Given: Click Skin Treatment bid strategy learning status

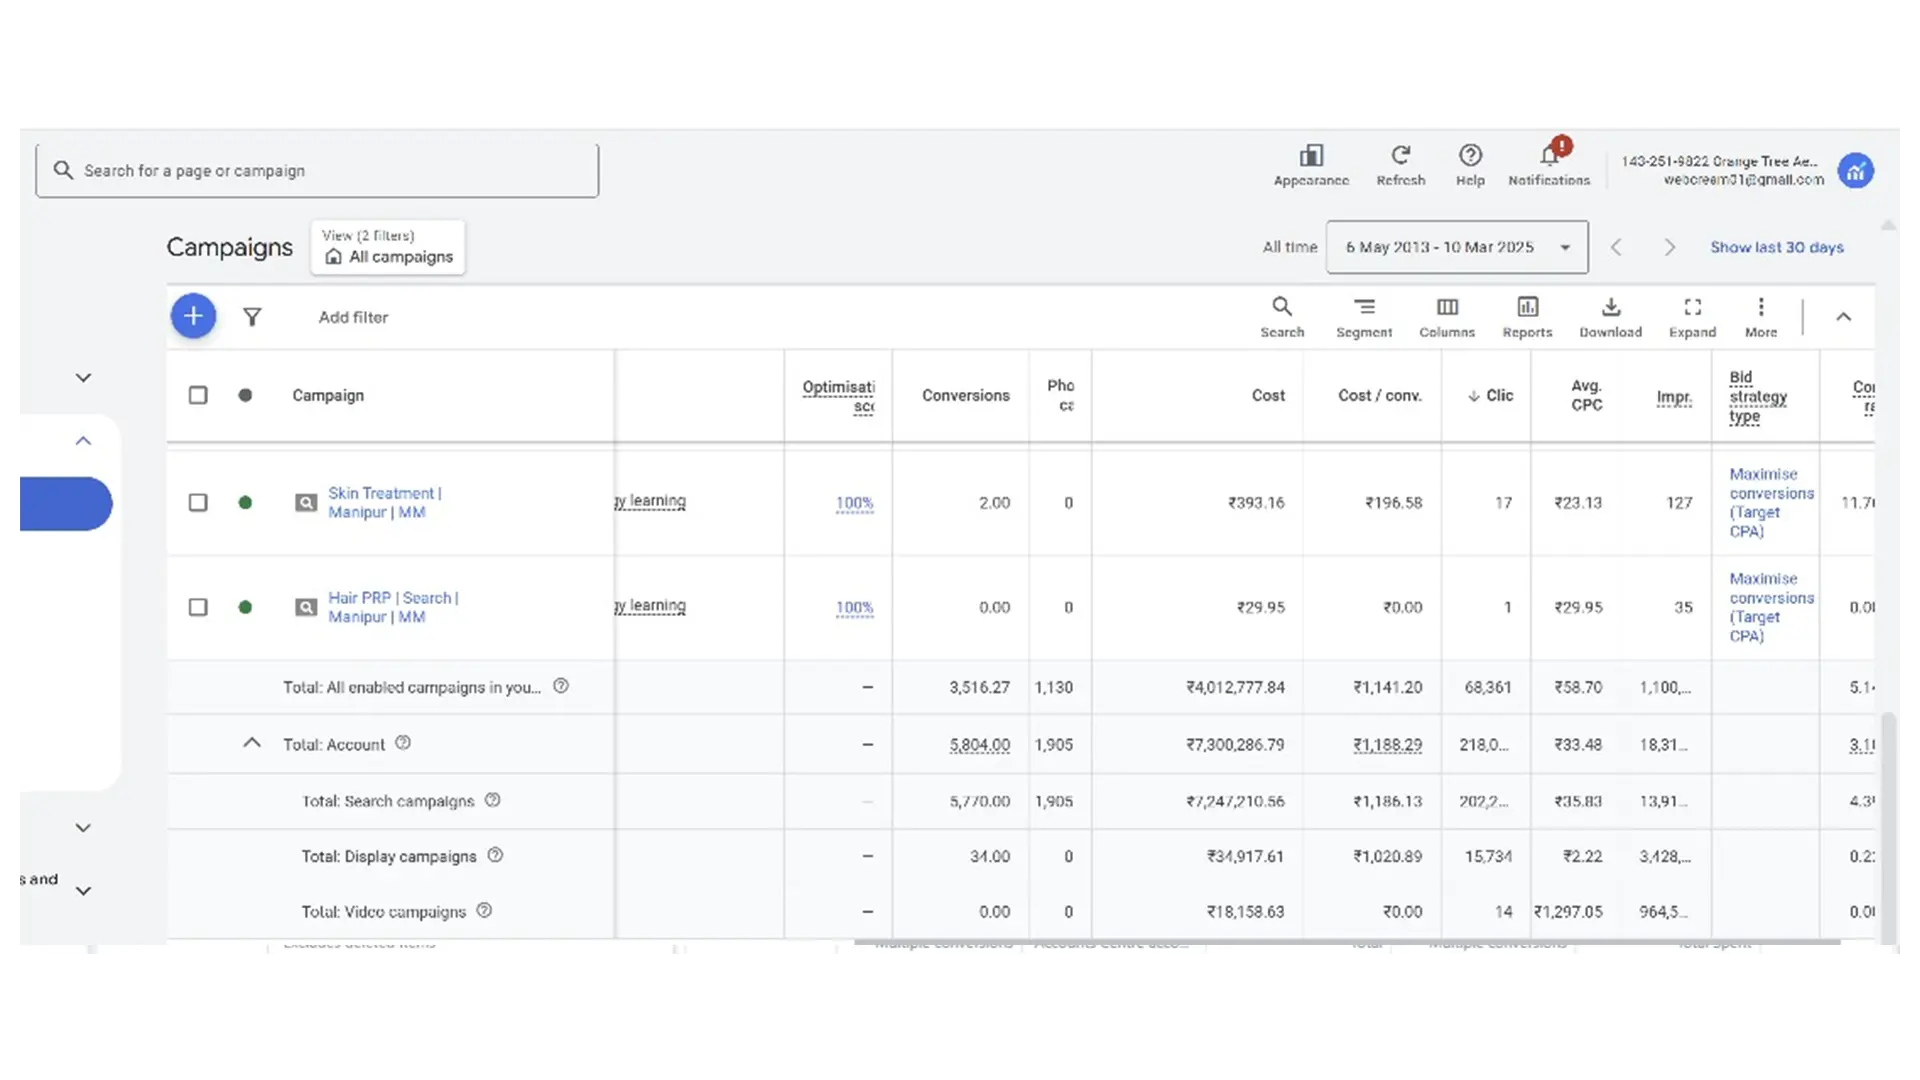Looking at the screenshot, I should point(650,501).
